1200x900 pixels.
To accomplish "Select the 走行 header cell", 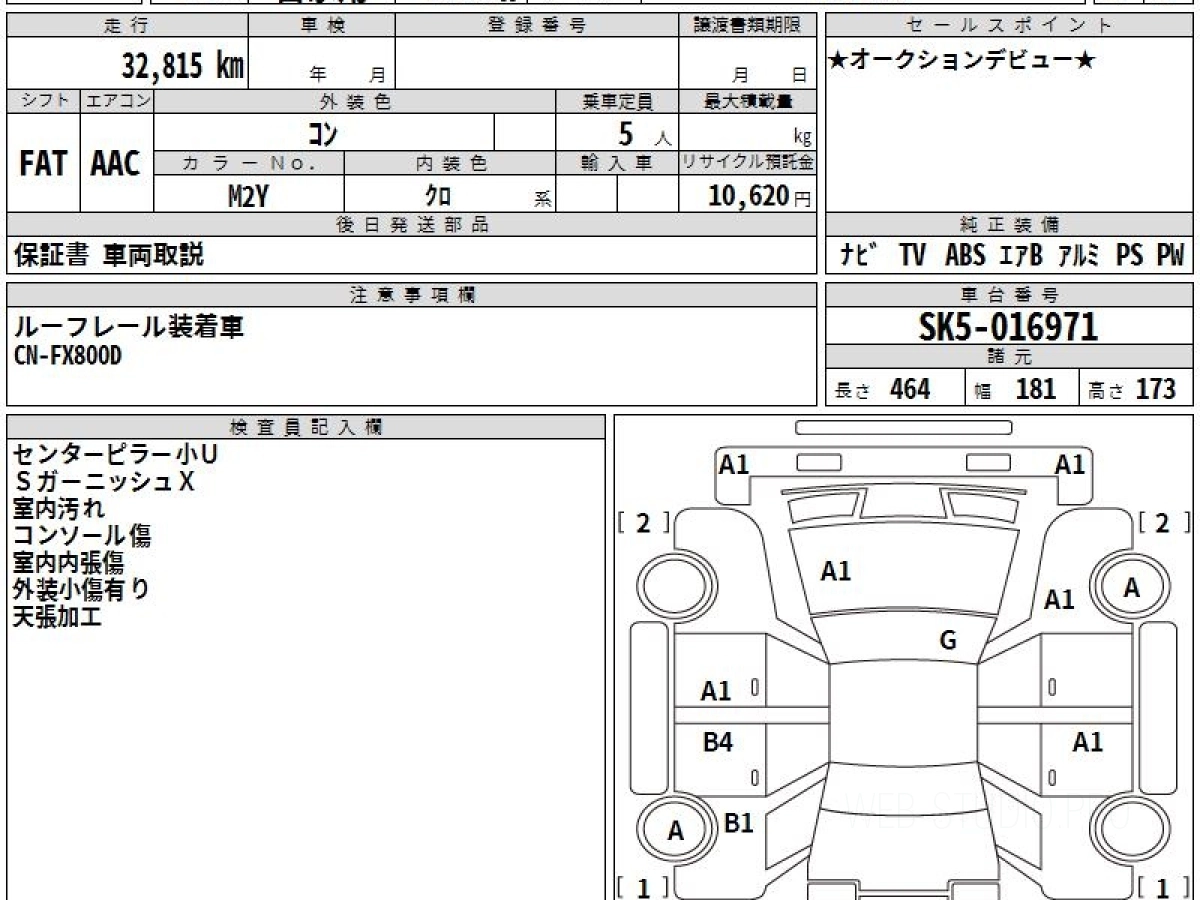I will pos(127,26).
